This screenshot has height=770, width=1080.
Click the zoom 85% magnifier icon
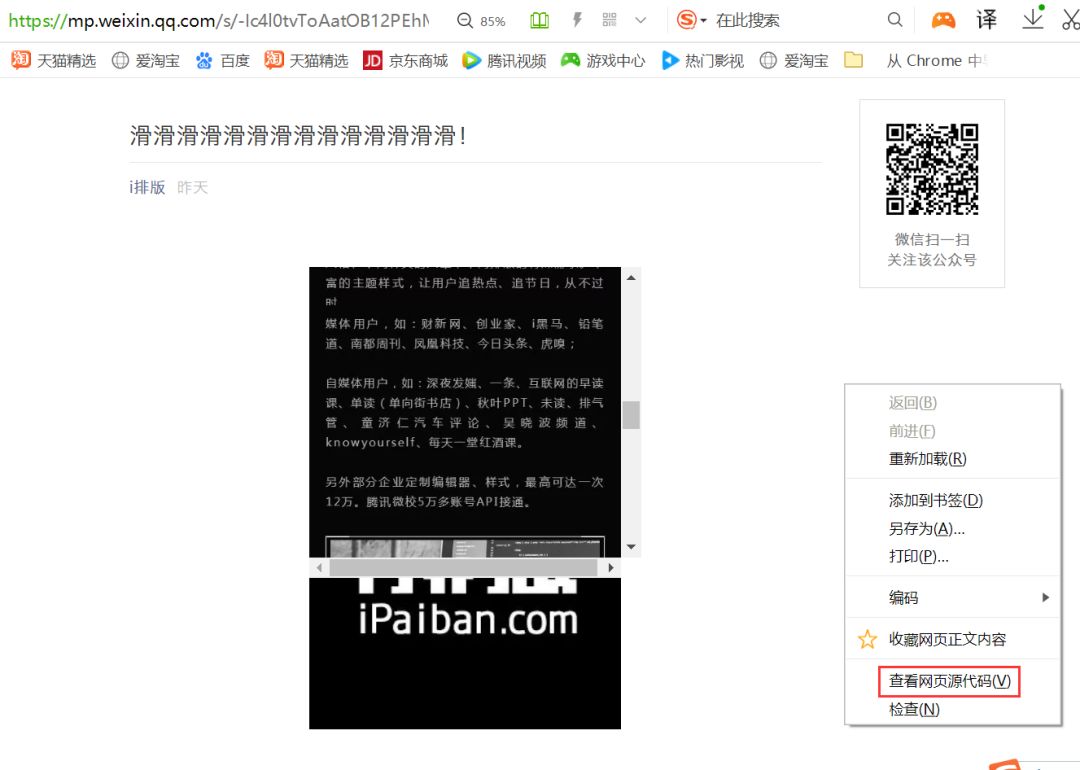click(x=465, y=21)
